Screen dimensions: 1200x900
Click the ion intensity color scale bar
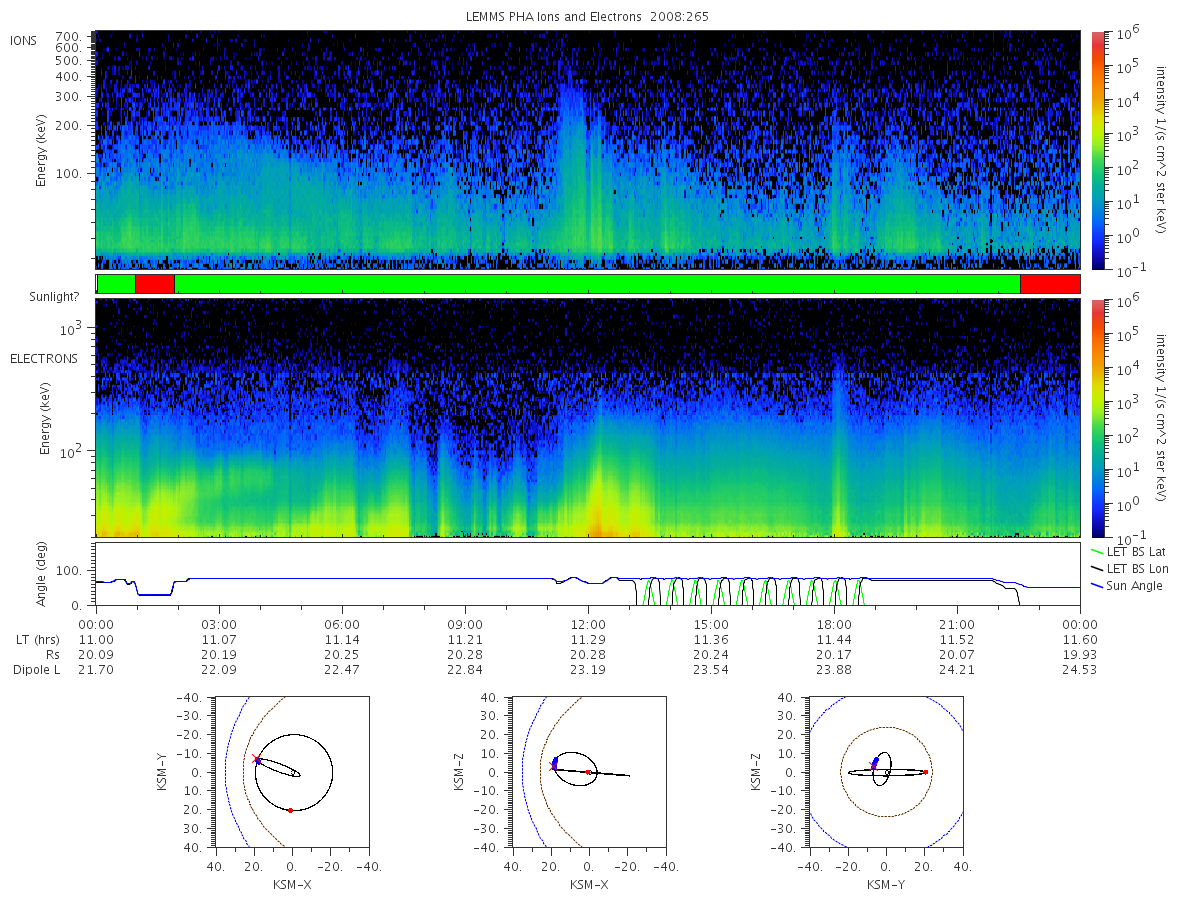(1097, 150)
